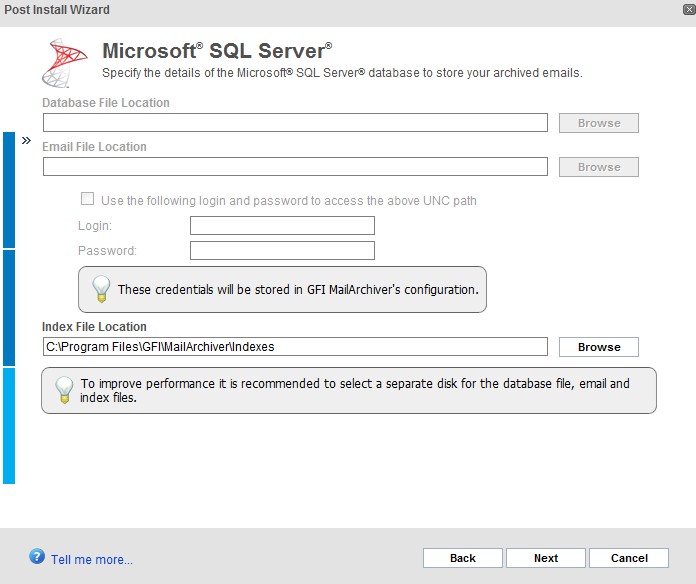
Task: Enable the UNC path login and password checkbox
Action: [87, 198]
